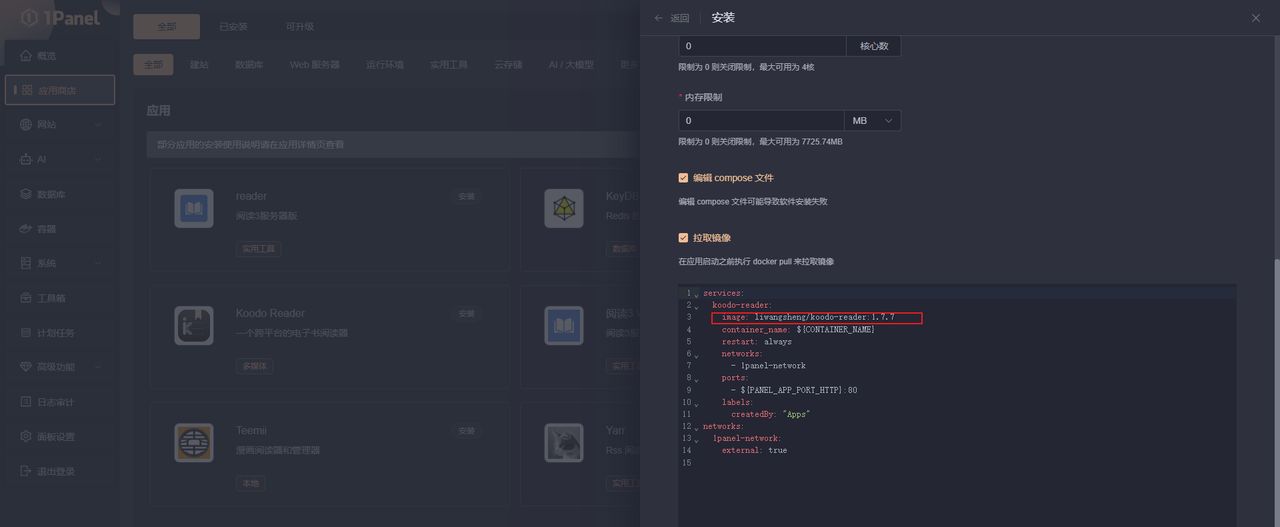Filter apps by 云存储 category

click(508, 65)
